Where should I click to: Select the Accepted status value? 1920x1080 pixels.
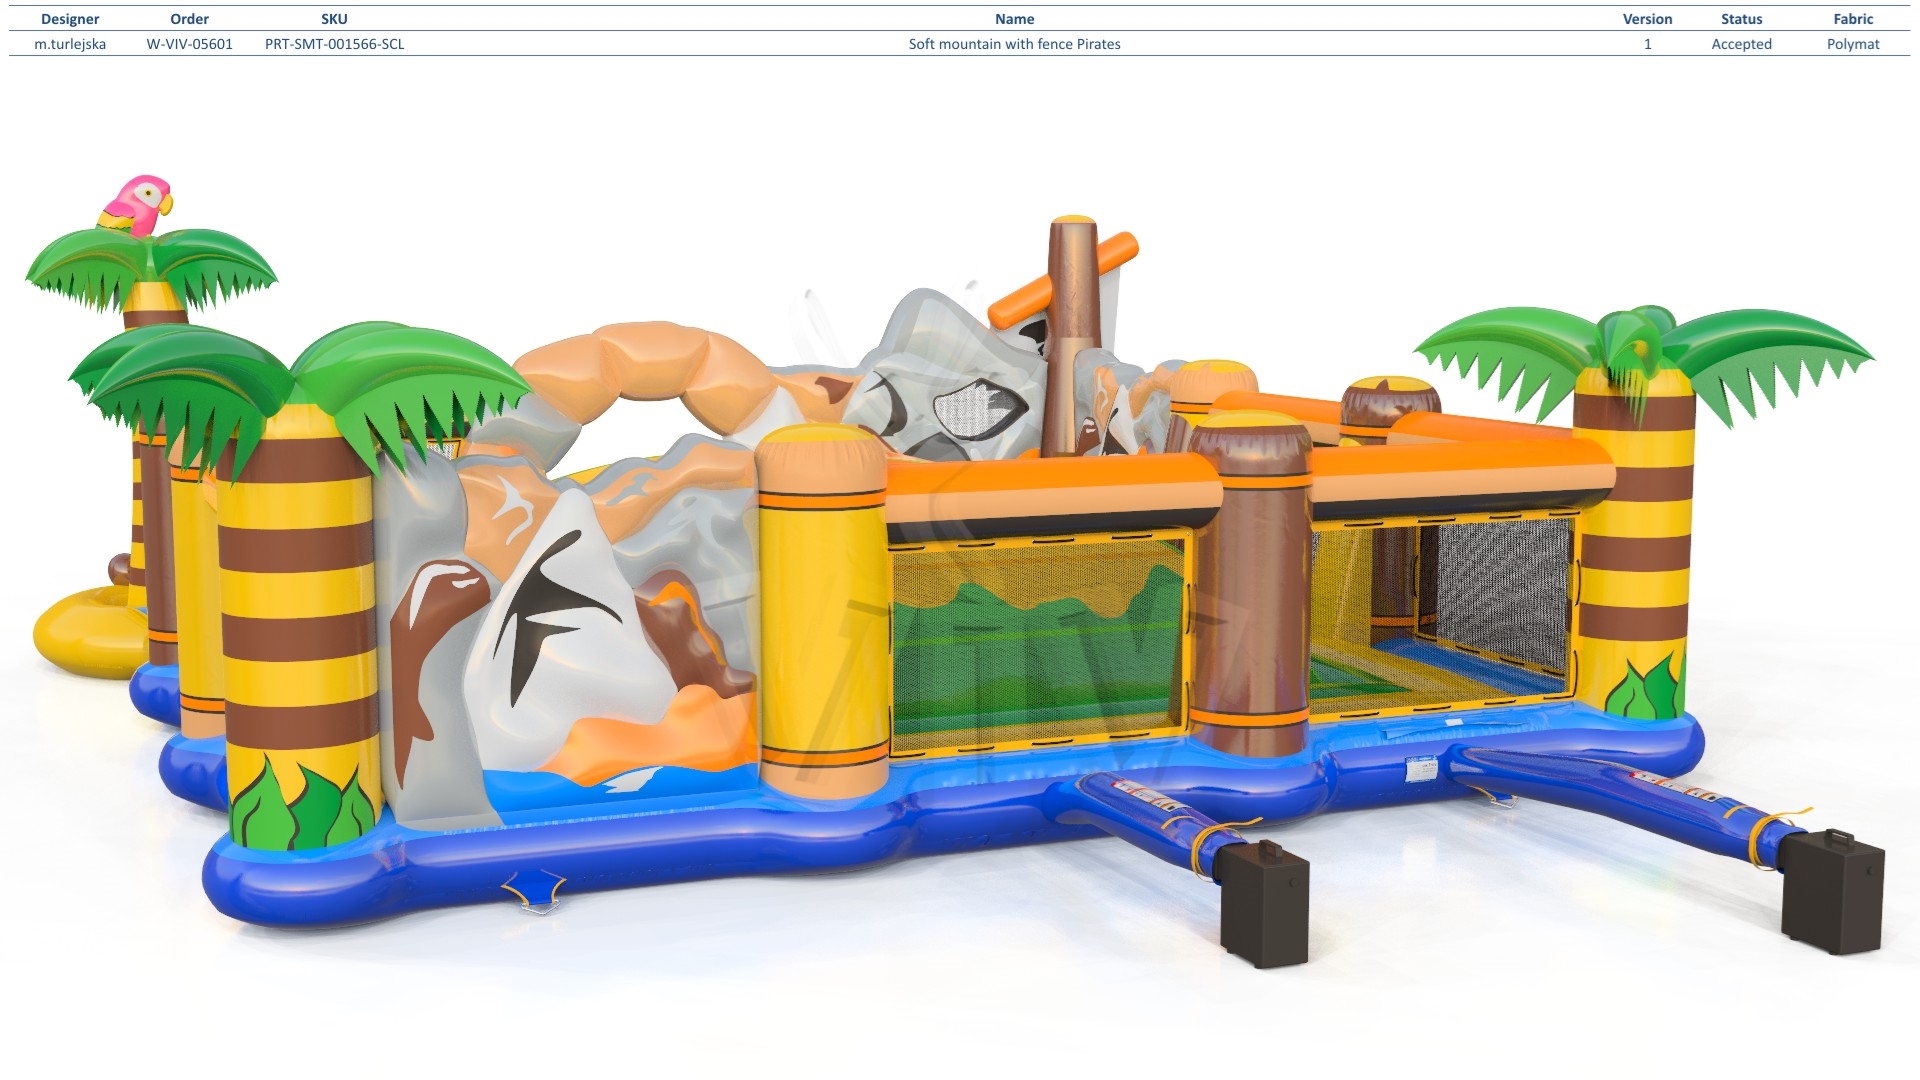pyautogui.click(x=1741, y=44)
